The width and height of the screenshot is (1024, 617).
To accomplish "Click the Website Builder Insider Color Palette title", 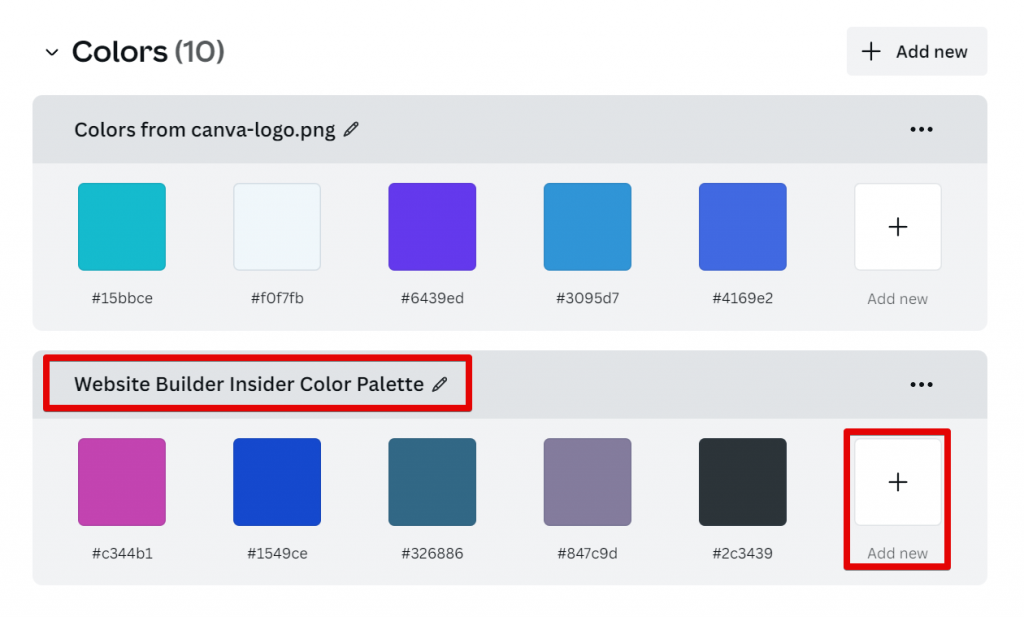I will pos(248,384).
